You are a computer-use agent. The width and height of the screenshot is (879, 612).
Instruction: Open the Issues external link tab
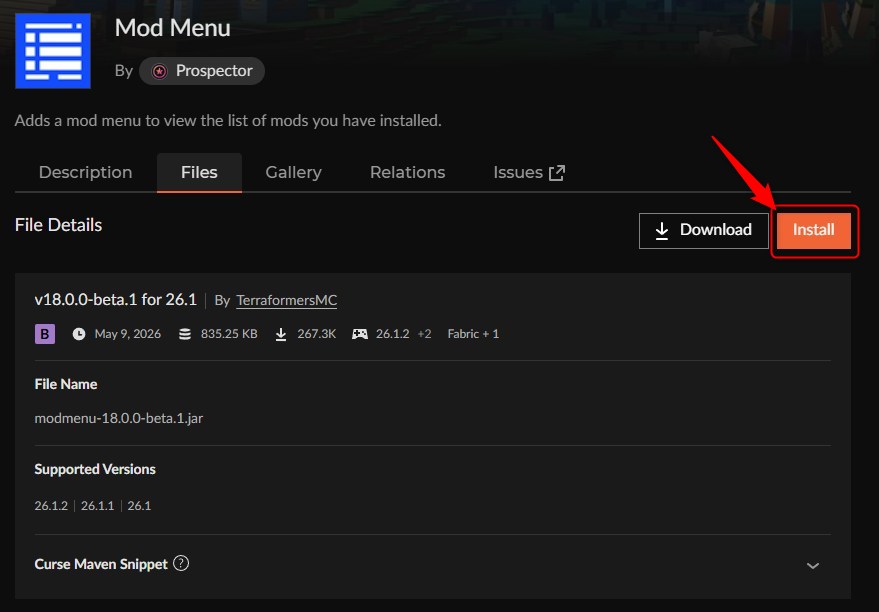pos(529,173)
